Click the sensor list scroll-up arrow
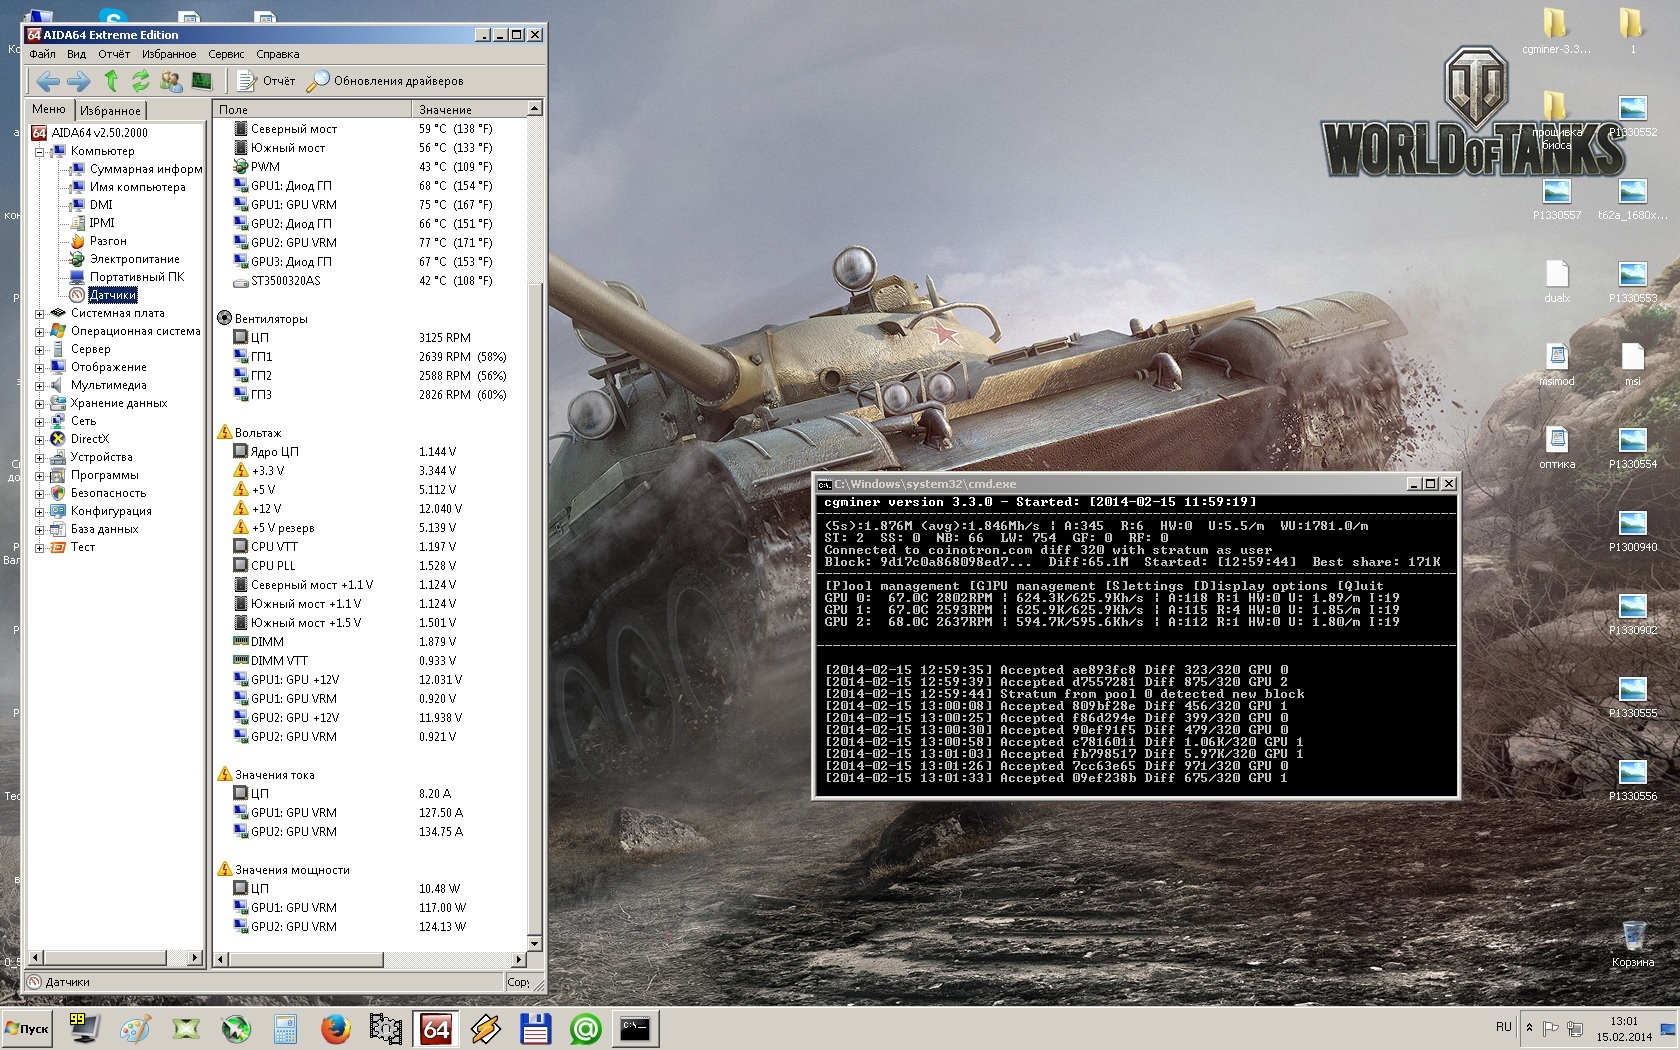 tap(534, 108)
